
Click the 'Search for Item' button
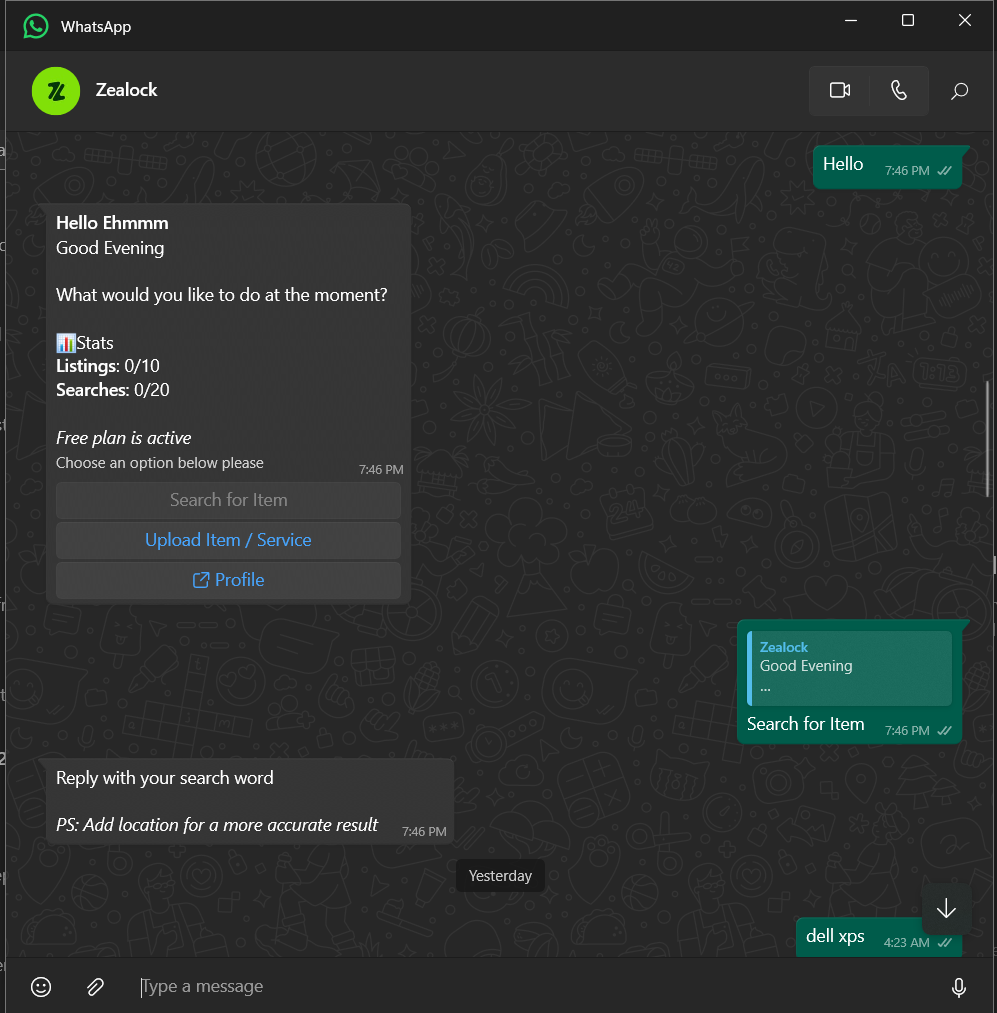tap(228, 500)
